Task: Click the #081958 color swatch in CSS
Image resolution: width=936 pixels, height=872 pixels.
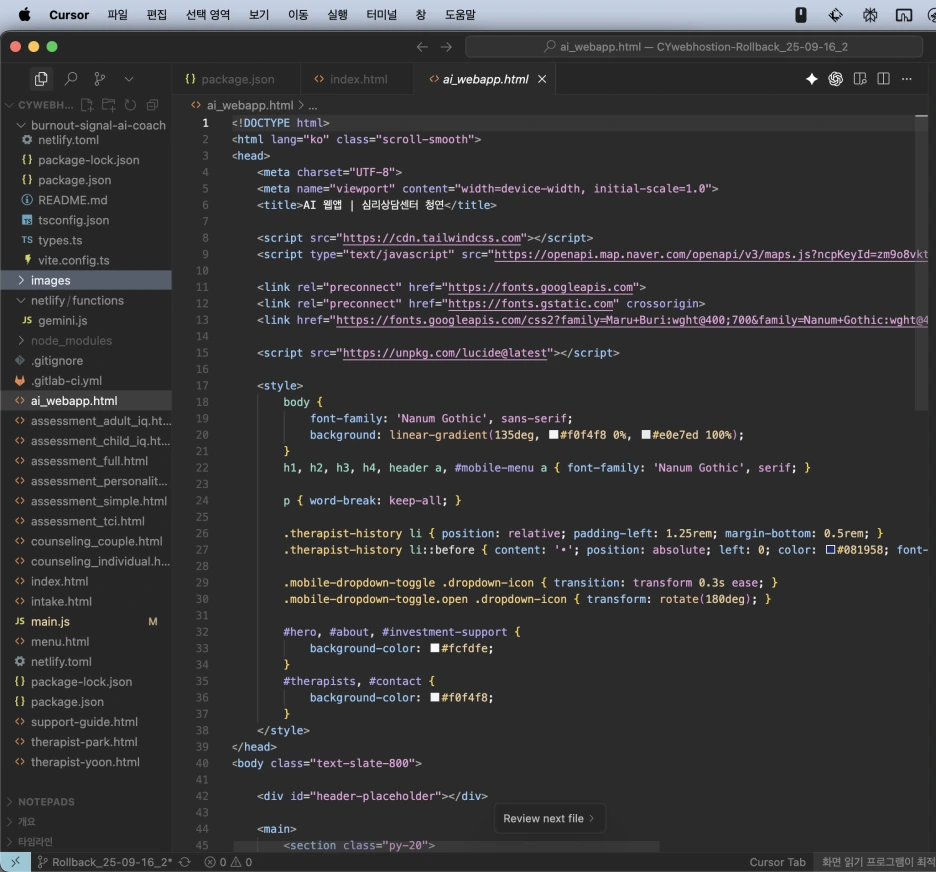Action: [x=830, y=550]
